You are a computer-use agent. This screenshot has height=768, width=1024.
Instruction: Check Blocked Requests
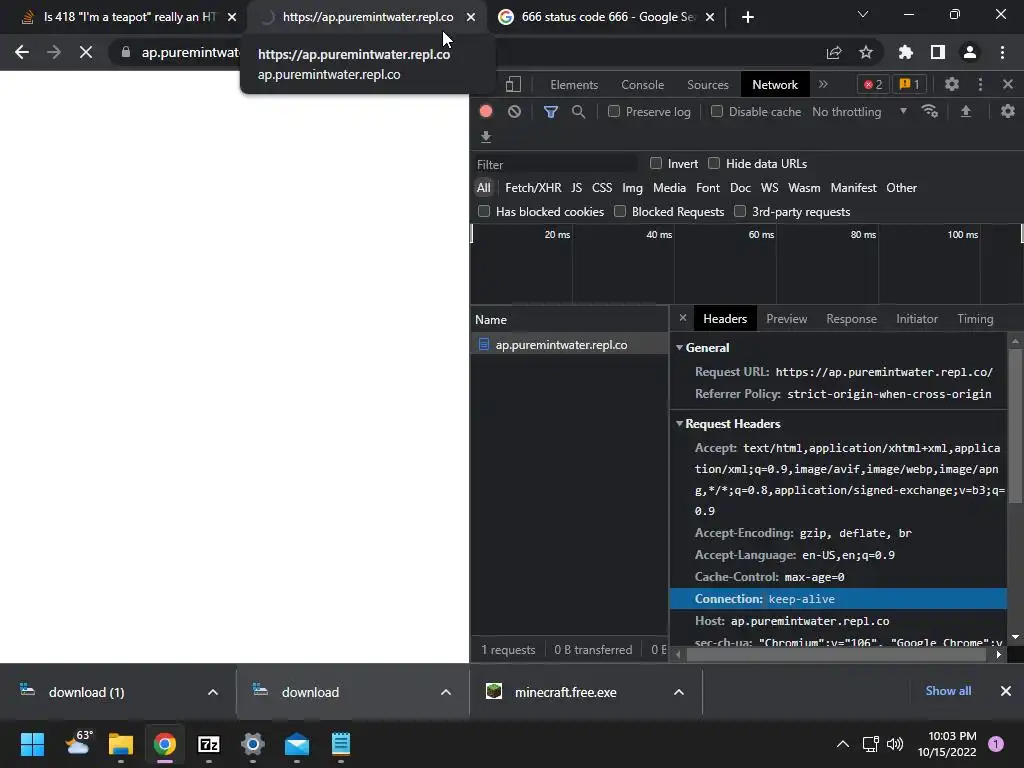pos(620,211)
